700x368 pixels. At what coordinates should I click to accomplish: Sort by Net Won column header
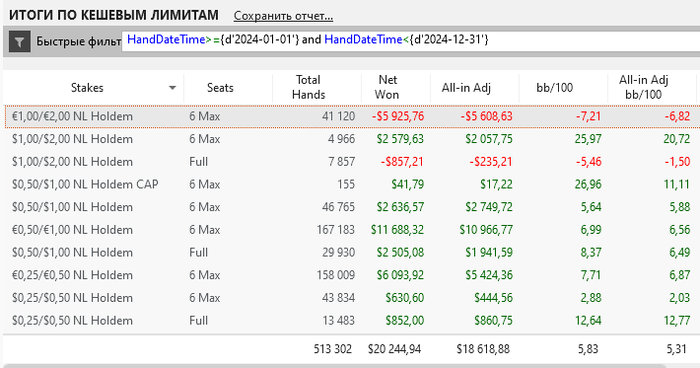[x=387, y=87]
